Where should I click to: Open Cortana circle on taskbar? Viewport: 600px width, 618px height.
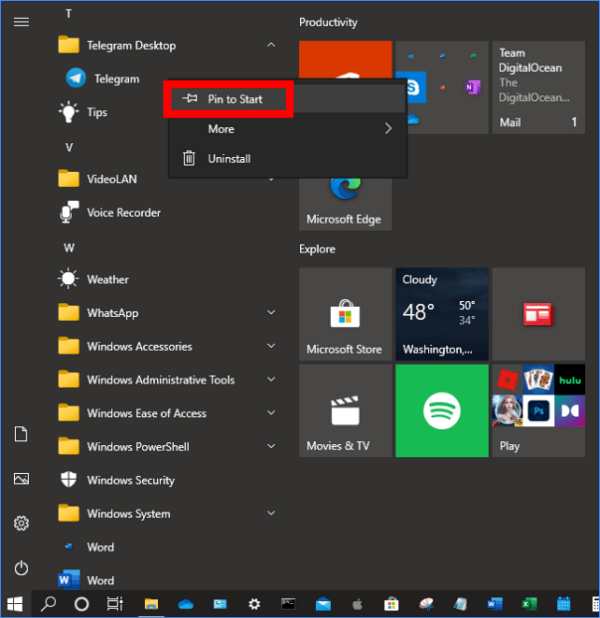(82, 603)
